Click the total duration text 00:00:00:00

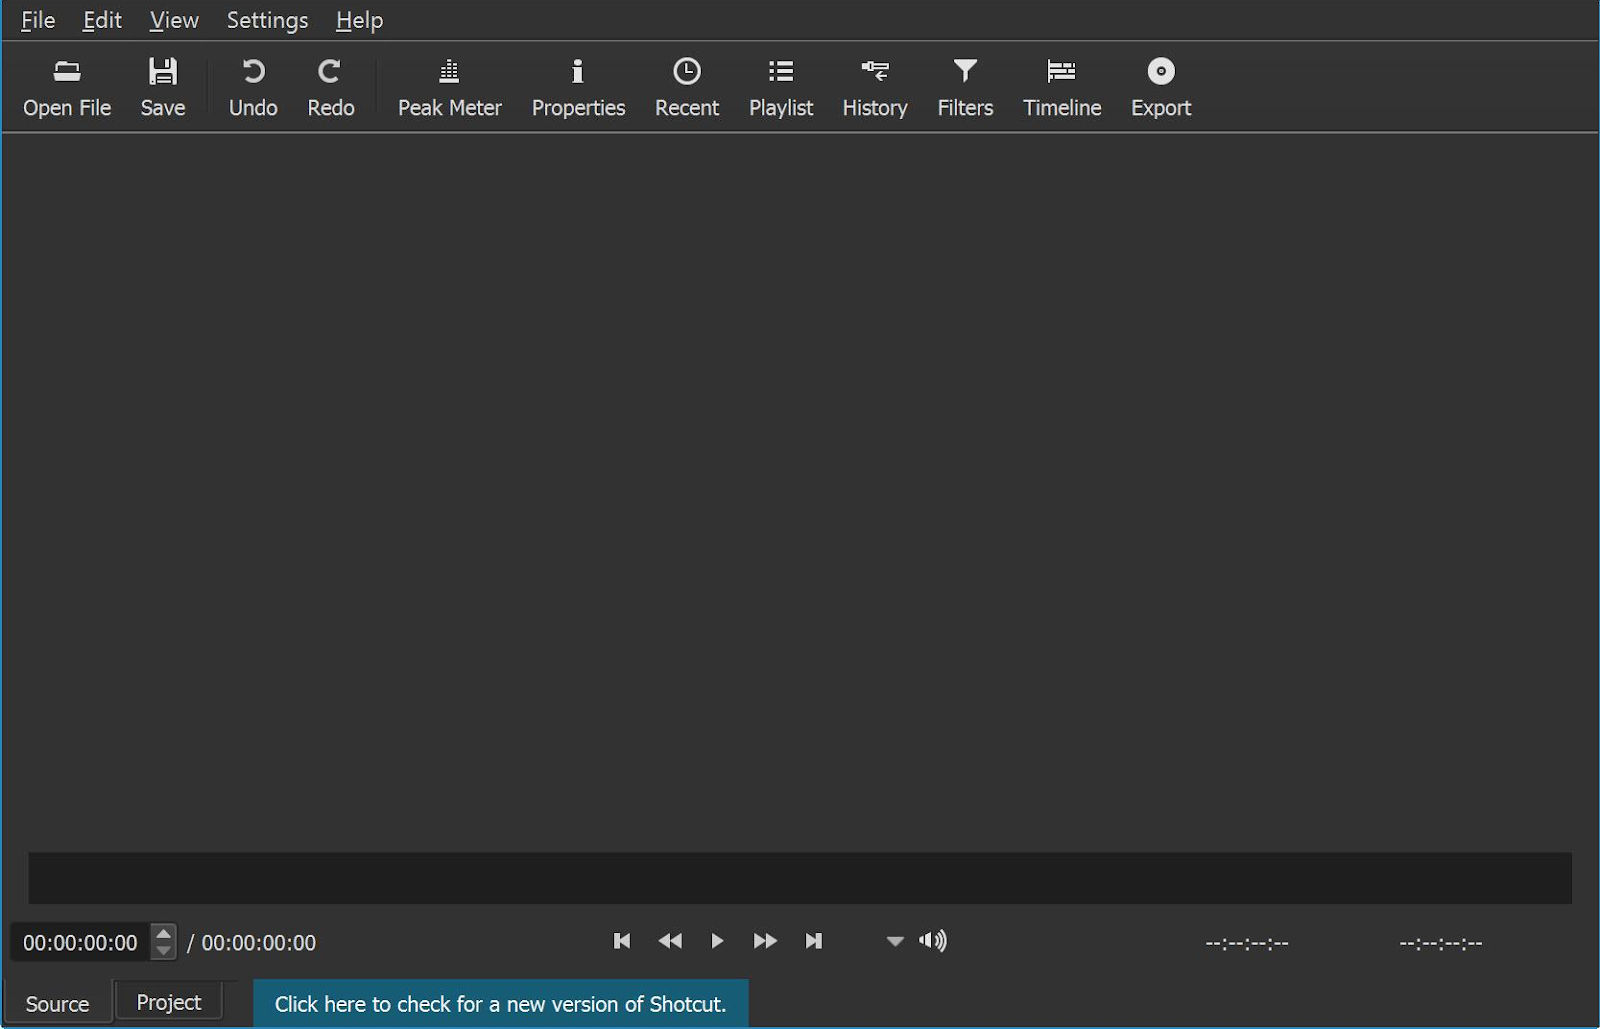pos(259,943)
